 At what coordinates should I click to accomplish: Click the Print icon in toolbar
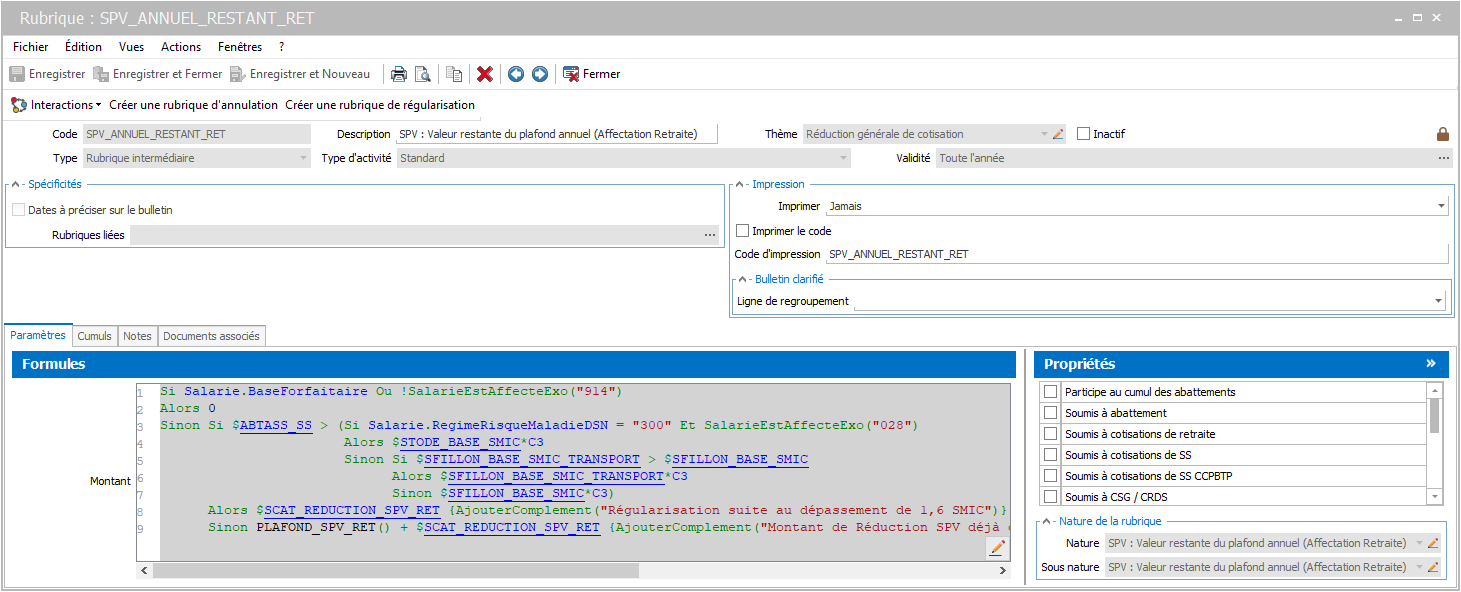398,74
